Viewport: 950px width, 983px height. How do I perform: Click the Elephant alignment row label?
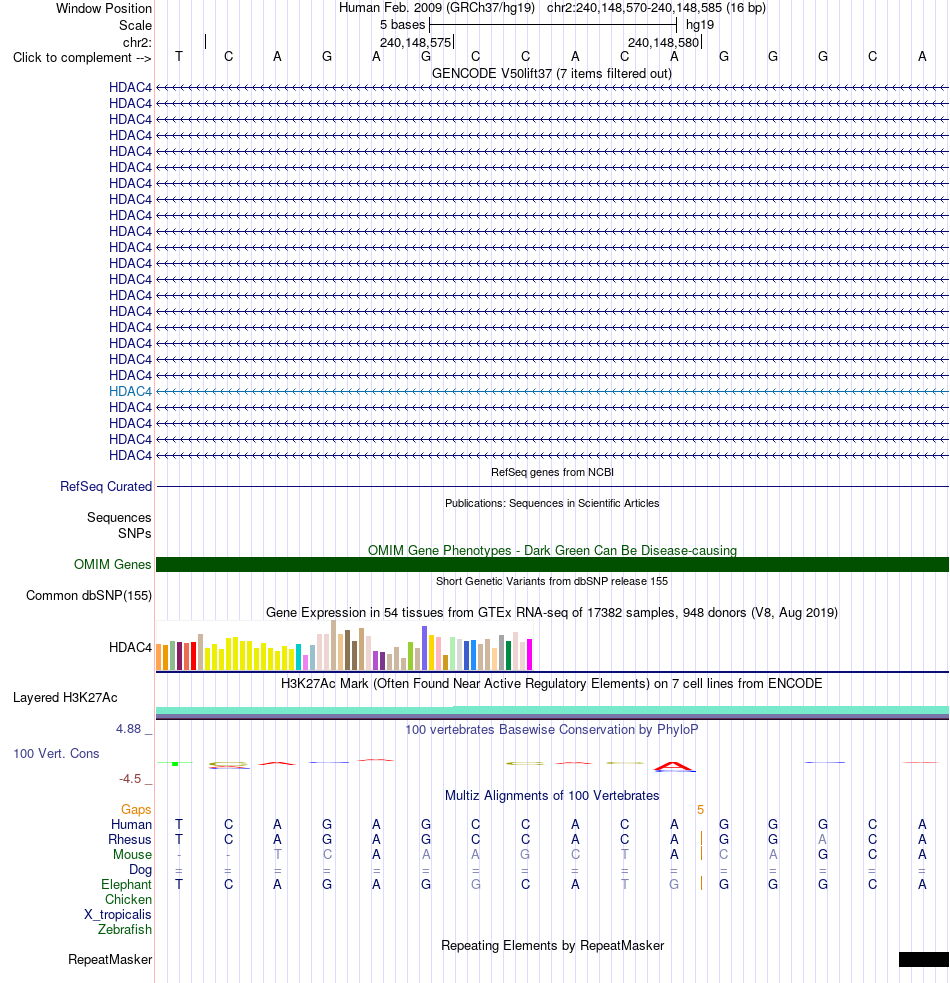pos(127,885)
